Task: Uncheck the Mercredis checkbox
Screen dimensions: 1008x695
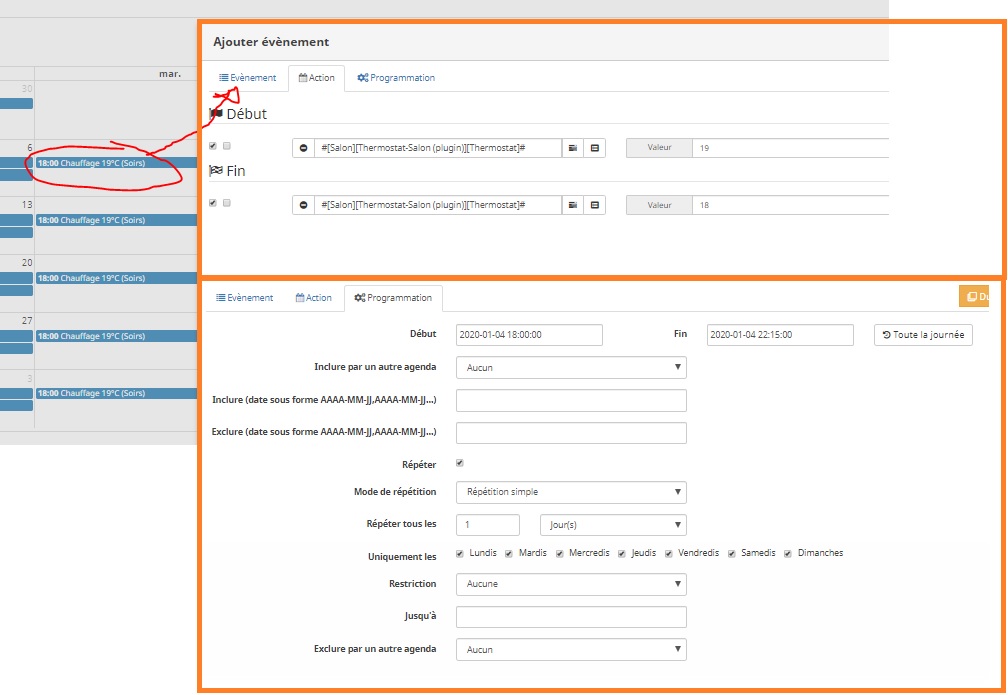Action: point(560,554)
